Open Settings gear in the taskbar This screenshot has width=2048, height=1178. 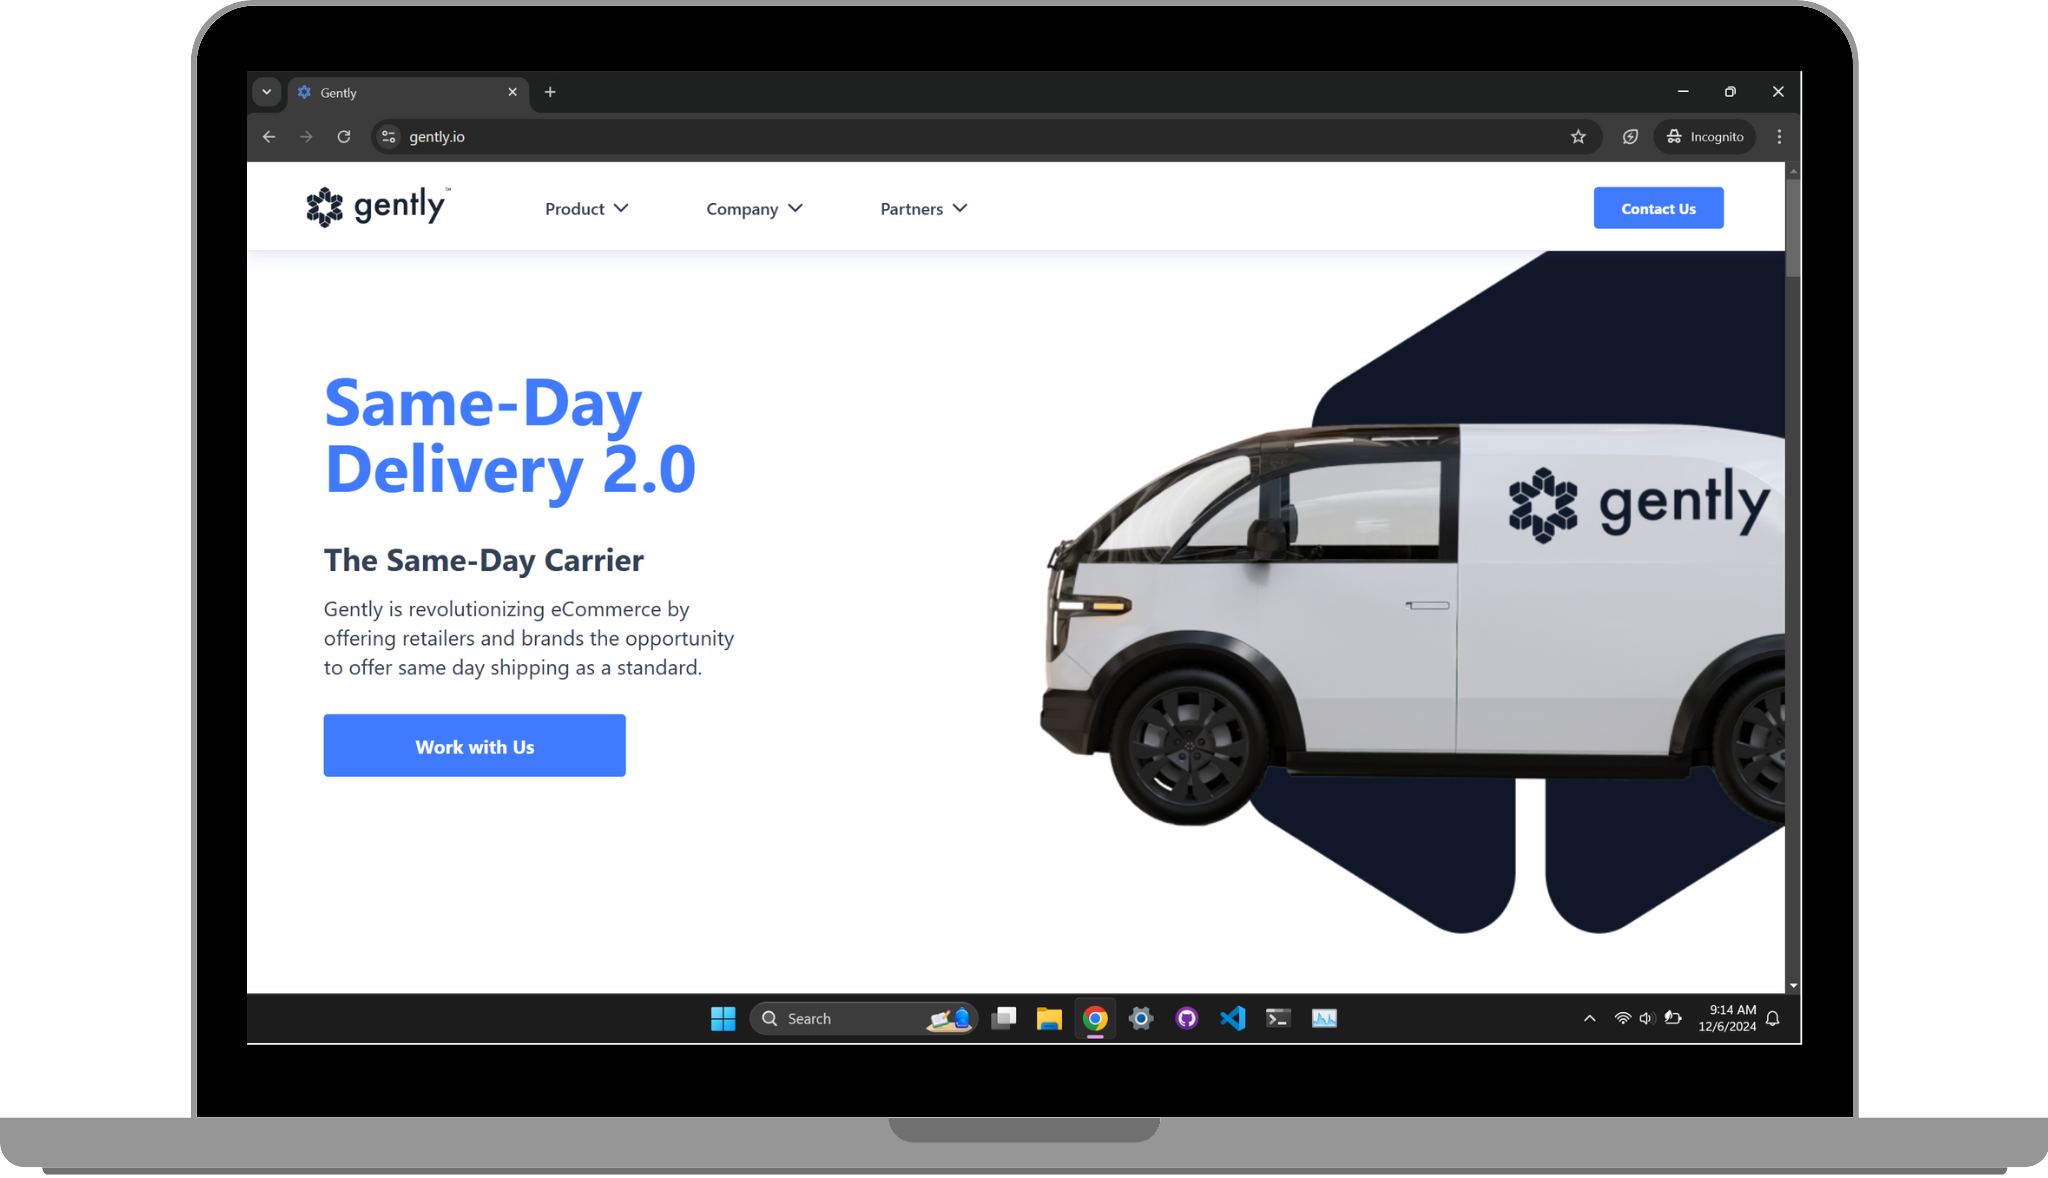(x=1141, y=1019)
